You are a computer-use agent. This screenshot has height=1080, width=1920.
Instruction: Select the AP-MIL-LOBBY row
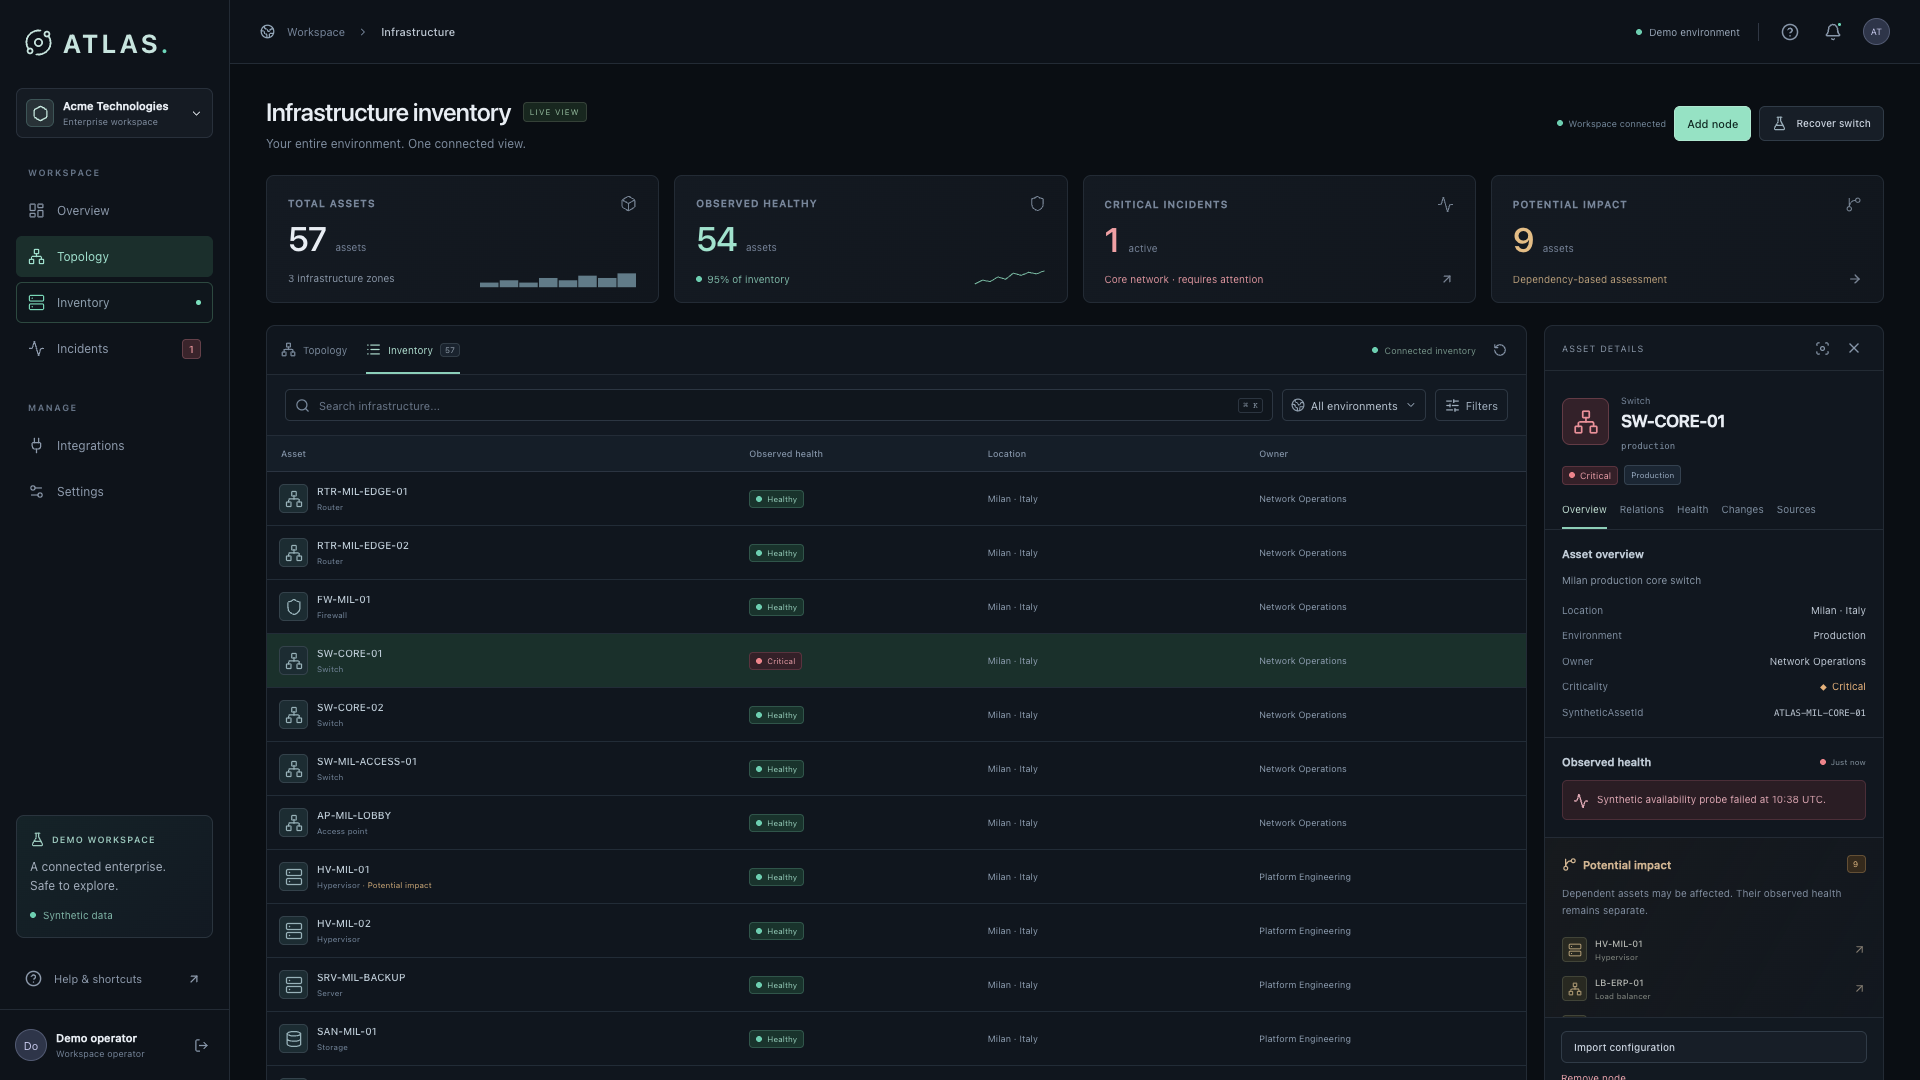(896, 823)
